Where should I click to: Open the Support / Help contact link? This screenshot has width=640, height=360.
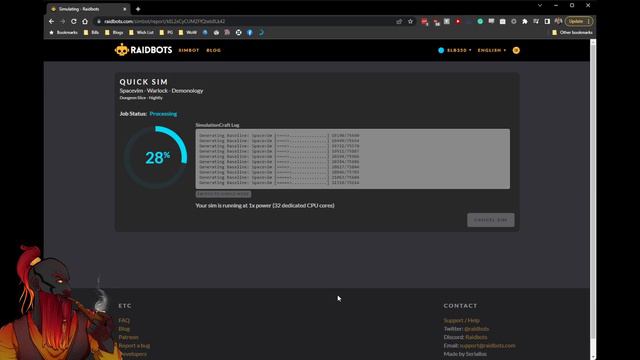click(462, 320)
